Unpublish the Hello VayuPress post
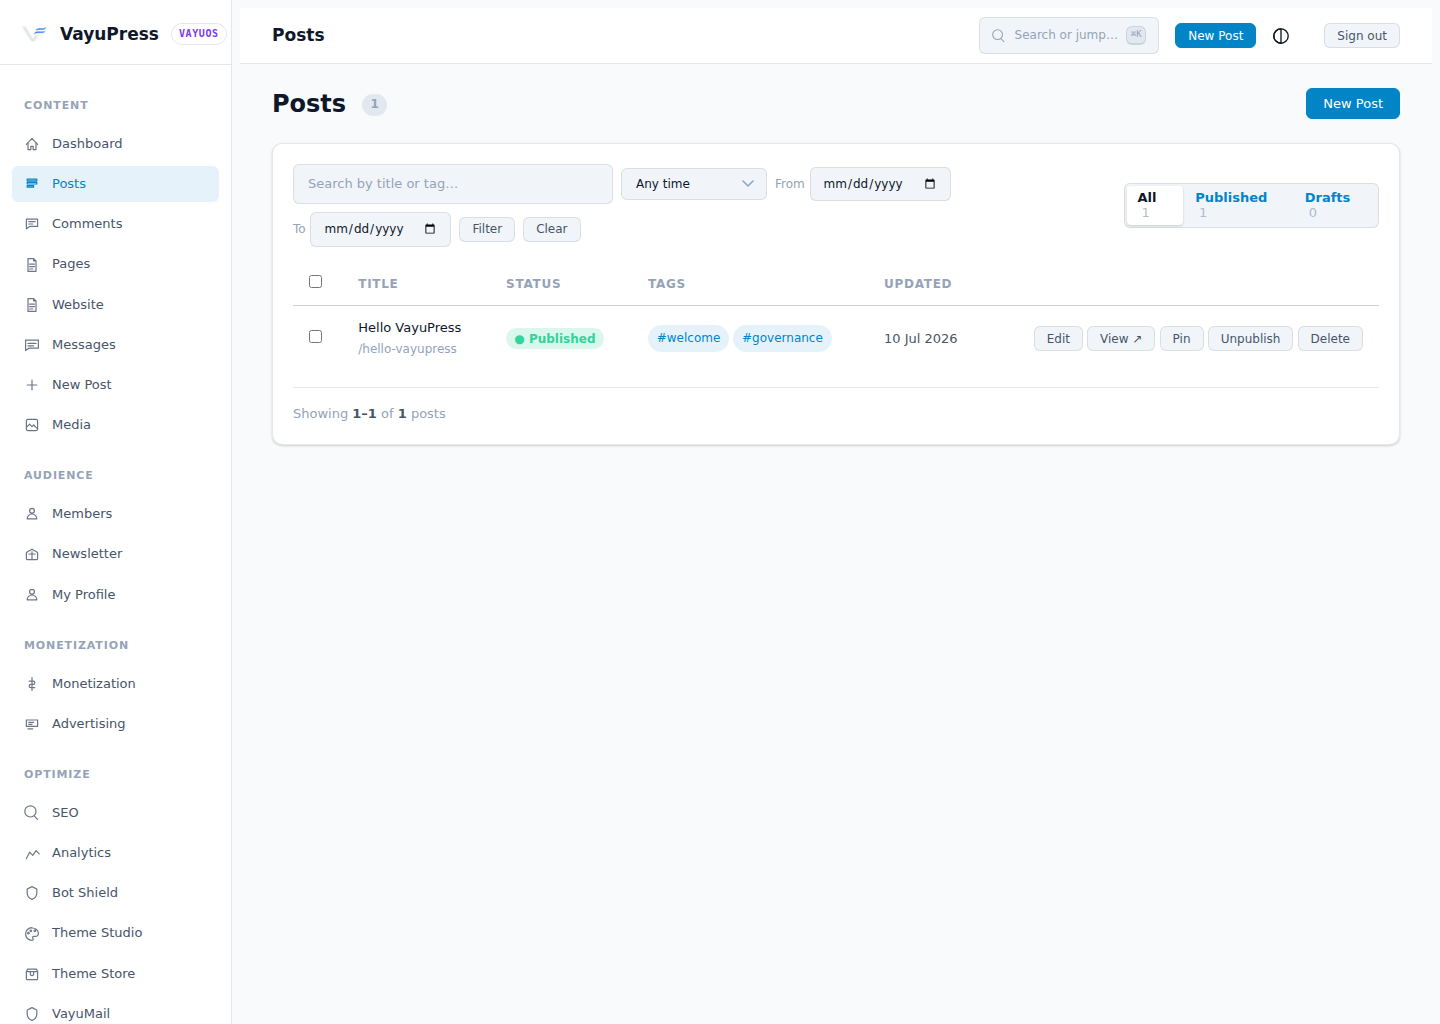This screenshot has width=1440, height=1024. pos(1250,339)
